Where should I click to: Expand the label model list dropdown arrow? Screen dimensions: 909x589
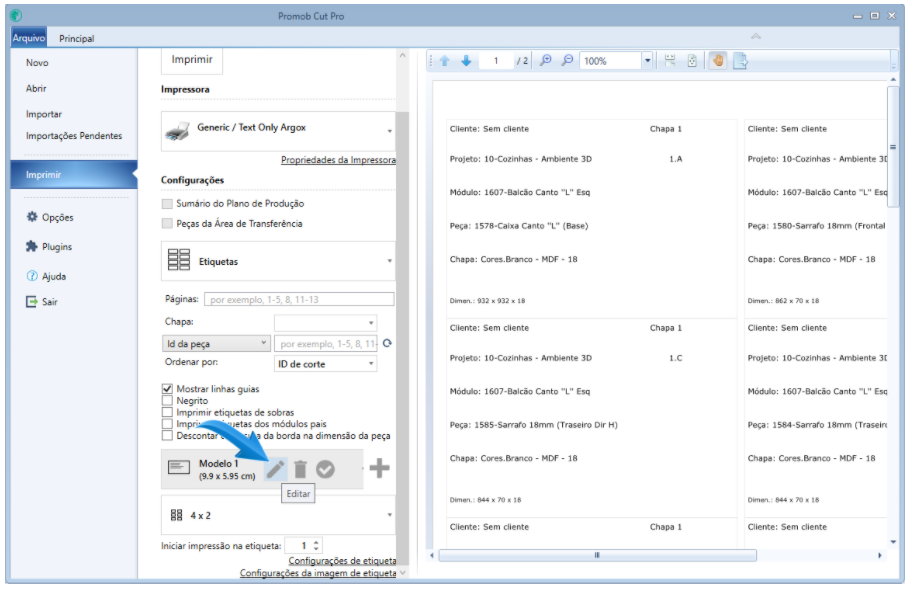[363, 468]
